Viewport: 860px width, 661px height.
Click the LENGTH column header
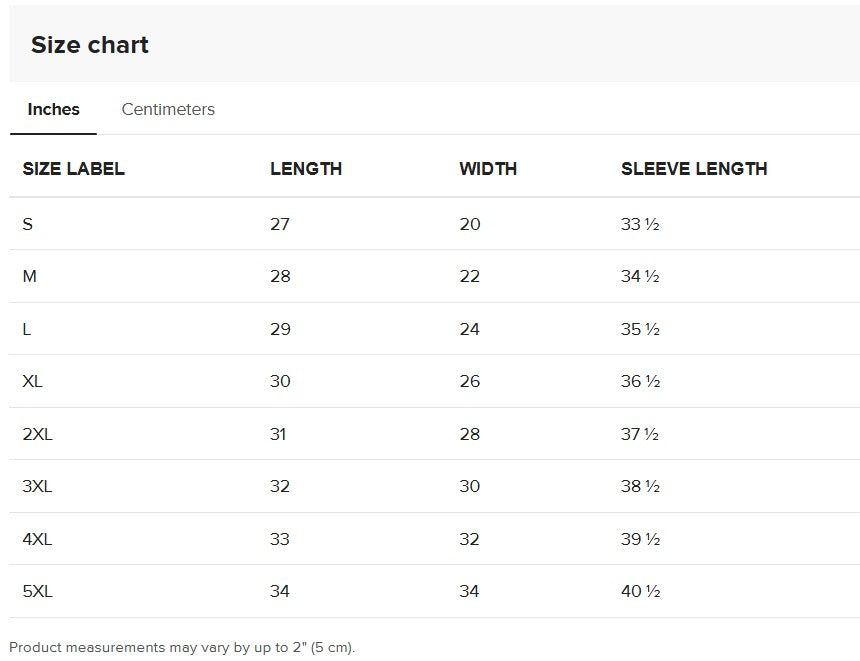[x=306, y=169]
